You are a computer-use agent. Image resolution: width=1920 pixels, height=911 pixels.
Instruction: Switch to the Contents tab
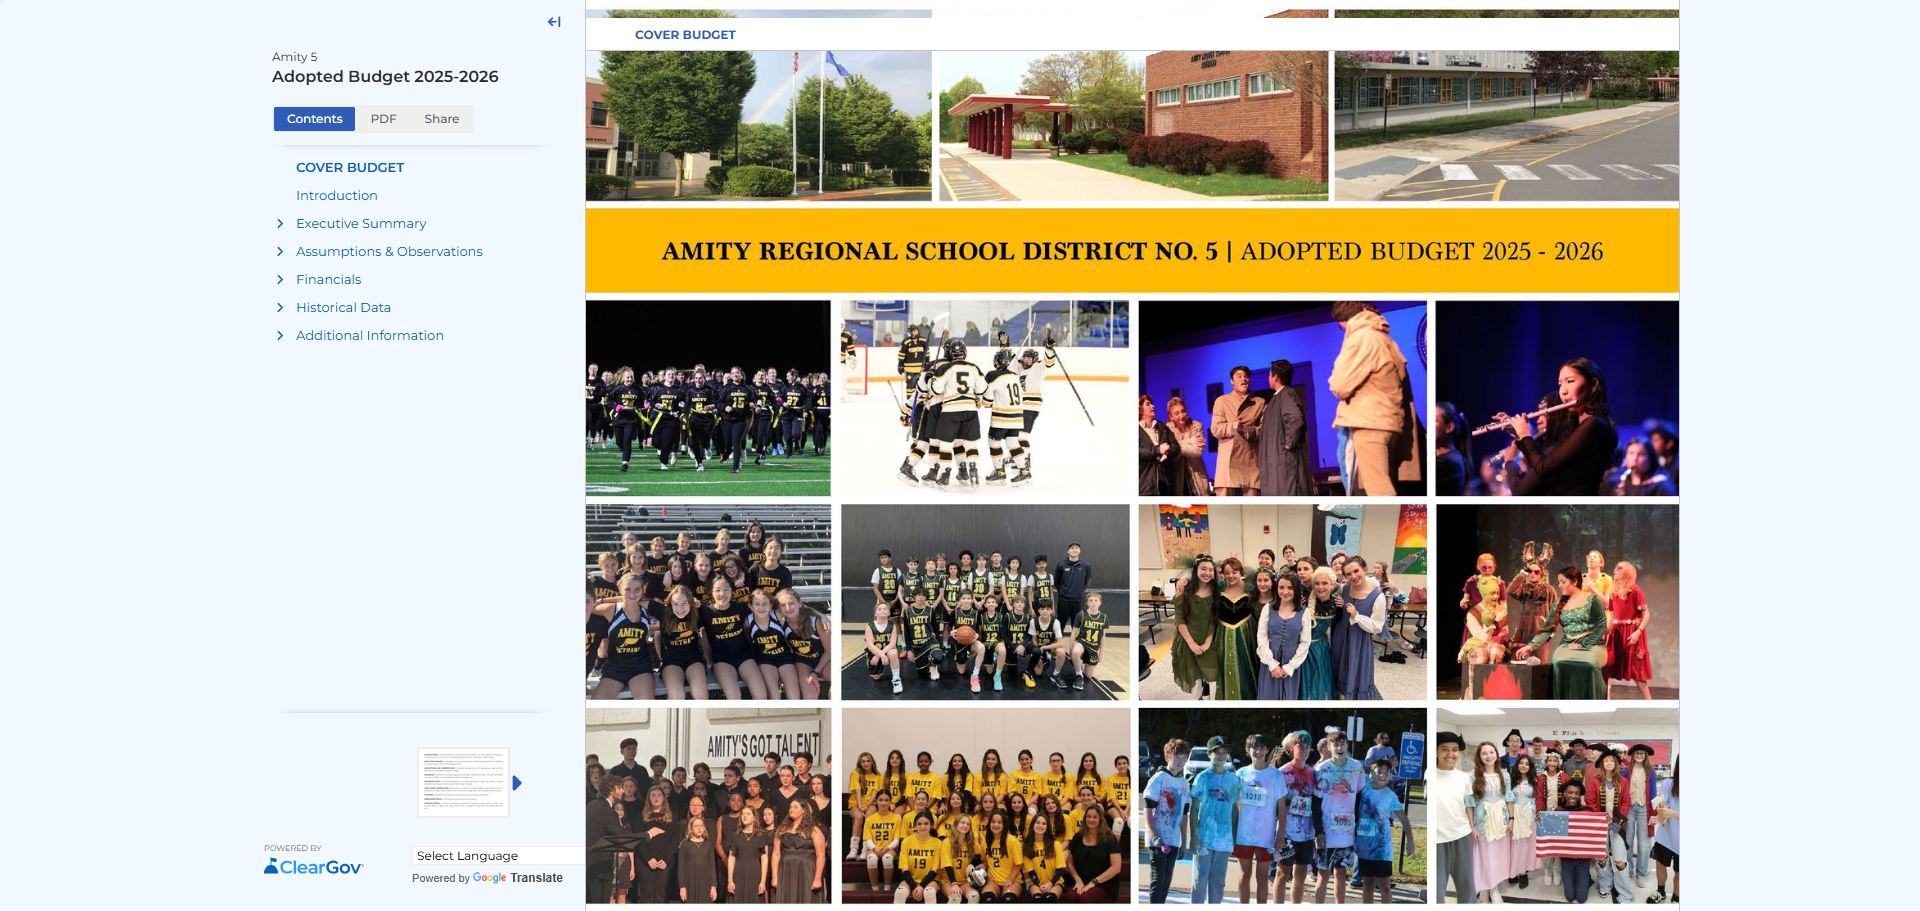point(314,119)
